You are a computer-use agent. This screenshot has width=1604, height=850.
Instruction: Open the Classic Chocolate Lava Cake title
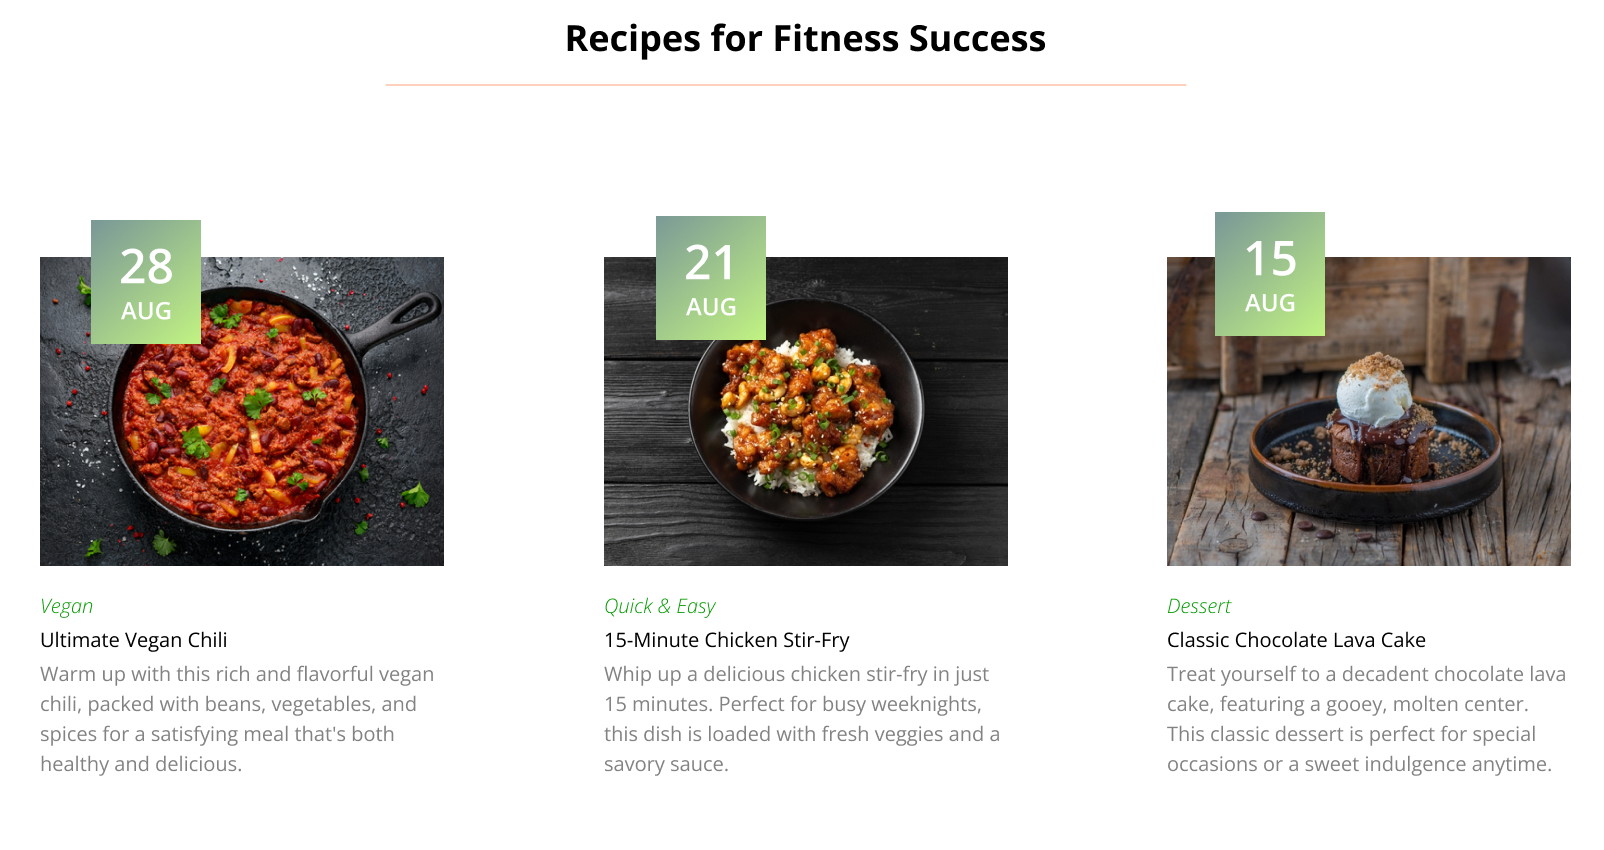[1296, 640]
